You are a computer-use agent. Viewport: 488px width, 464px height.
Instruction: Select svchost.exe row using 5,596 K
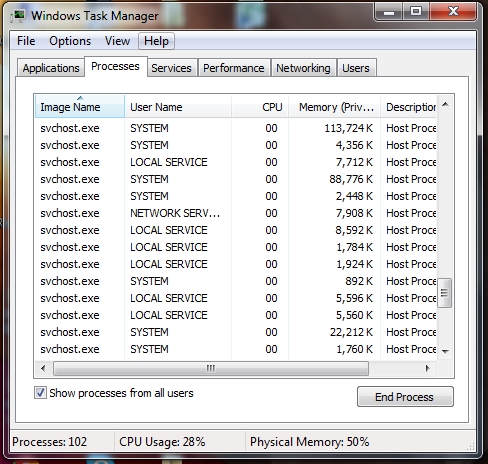click(x=235, y=298)
